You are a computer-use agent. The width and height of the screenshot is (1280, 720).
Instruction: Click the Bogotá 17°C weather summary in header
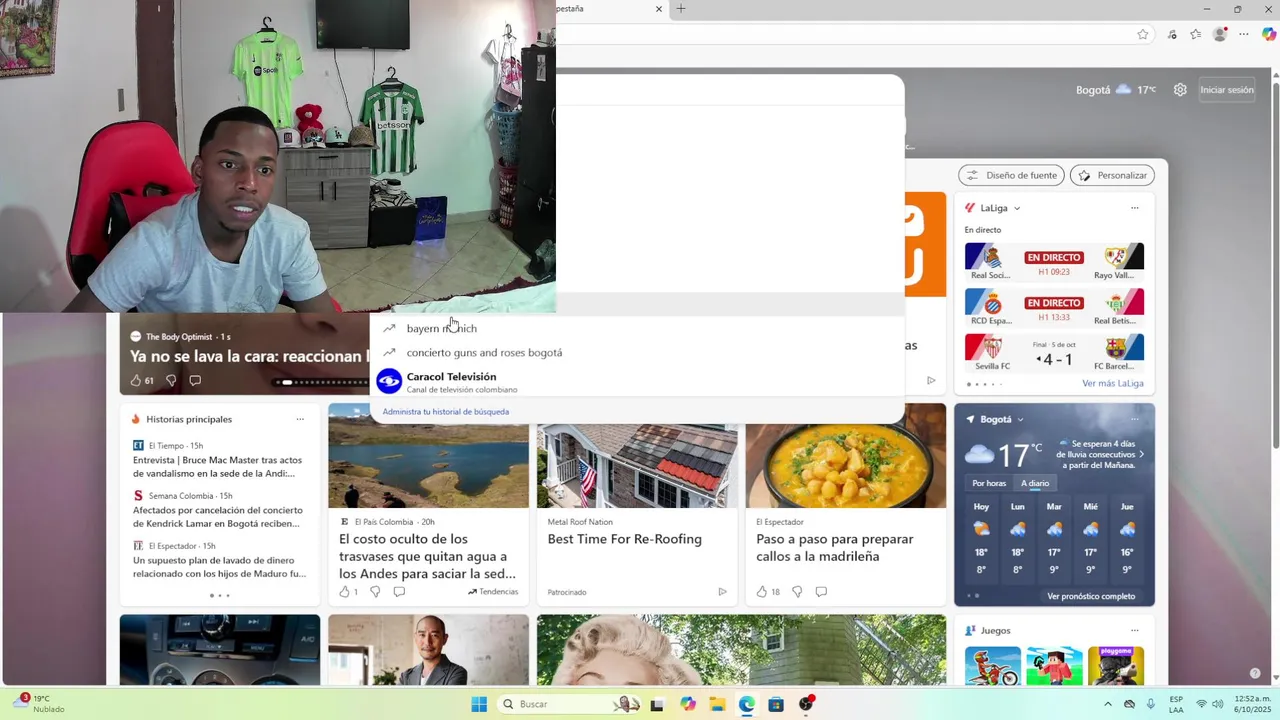1116,90
